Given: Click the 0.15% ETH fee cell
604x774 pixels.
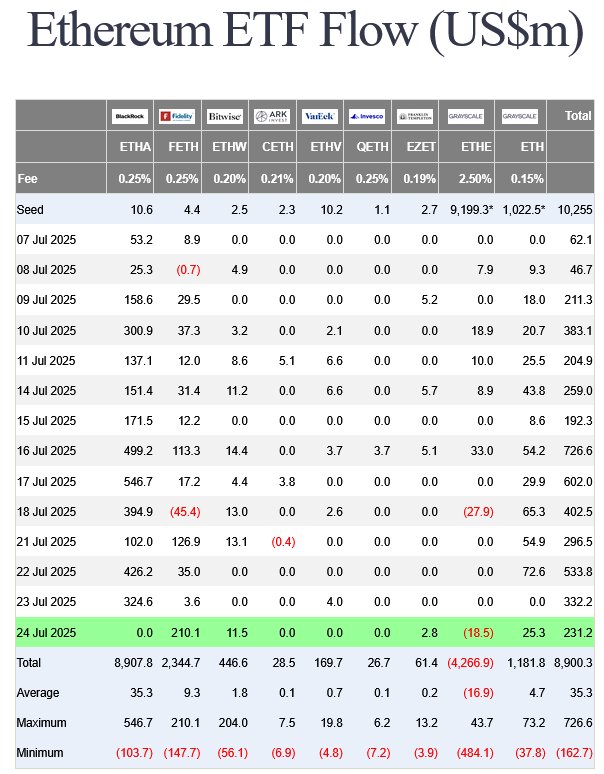Looking at the screenshot, I should tap(527, 179).
